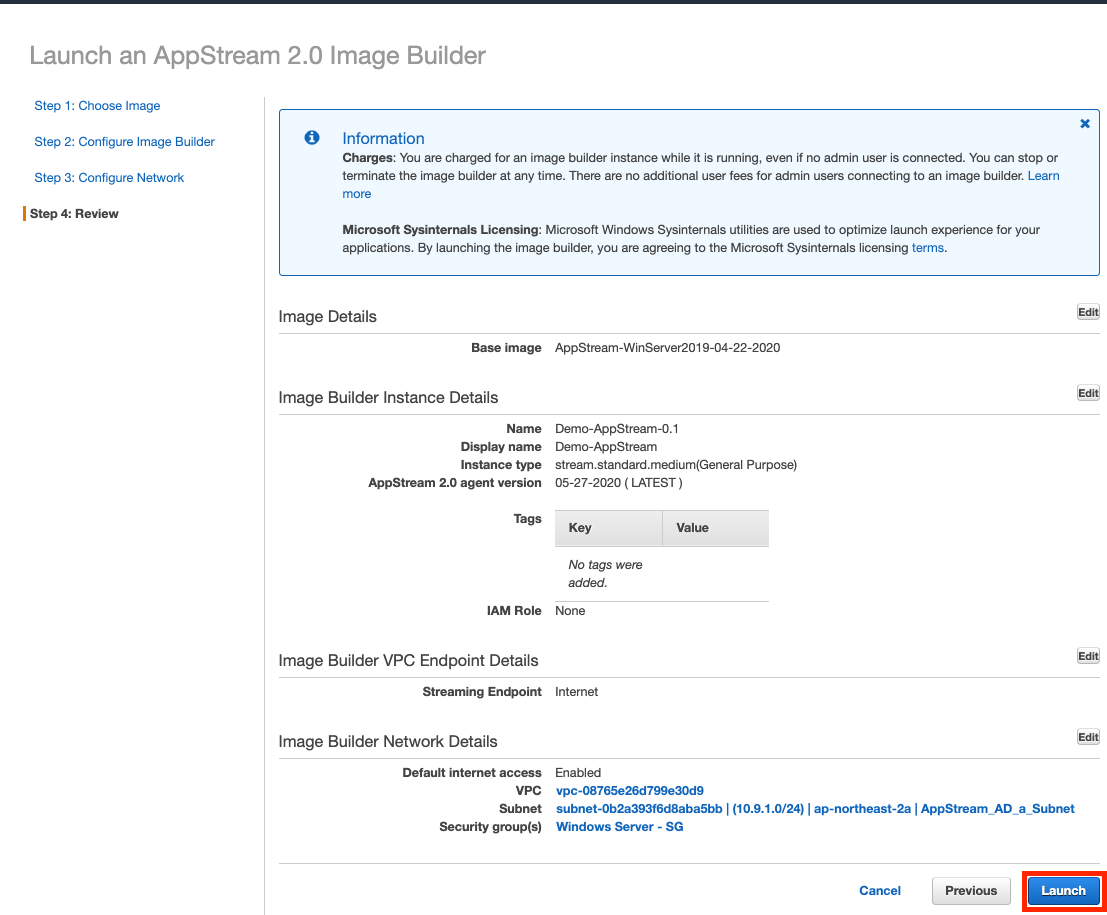The width and height of the screenshot is (1107, 915).
Task: Click the agent version 05-27-2020 ( LATEST )
Action: [x=618, y=483]
